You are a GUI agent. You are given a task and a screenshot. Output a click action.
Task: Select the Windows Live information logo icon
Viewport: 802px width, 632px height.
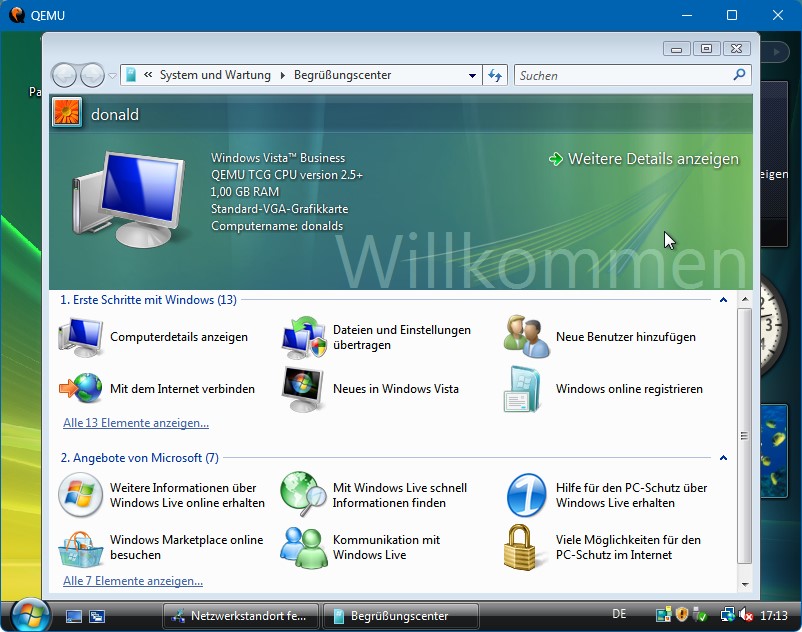point(80,495)
